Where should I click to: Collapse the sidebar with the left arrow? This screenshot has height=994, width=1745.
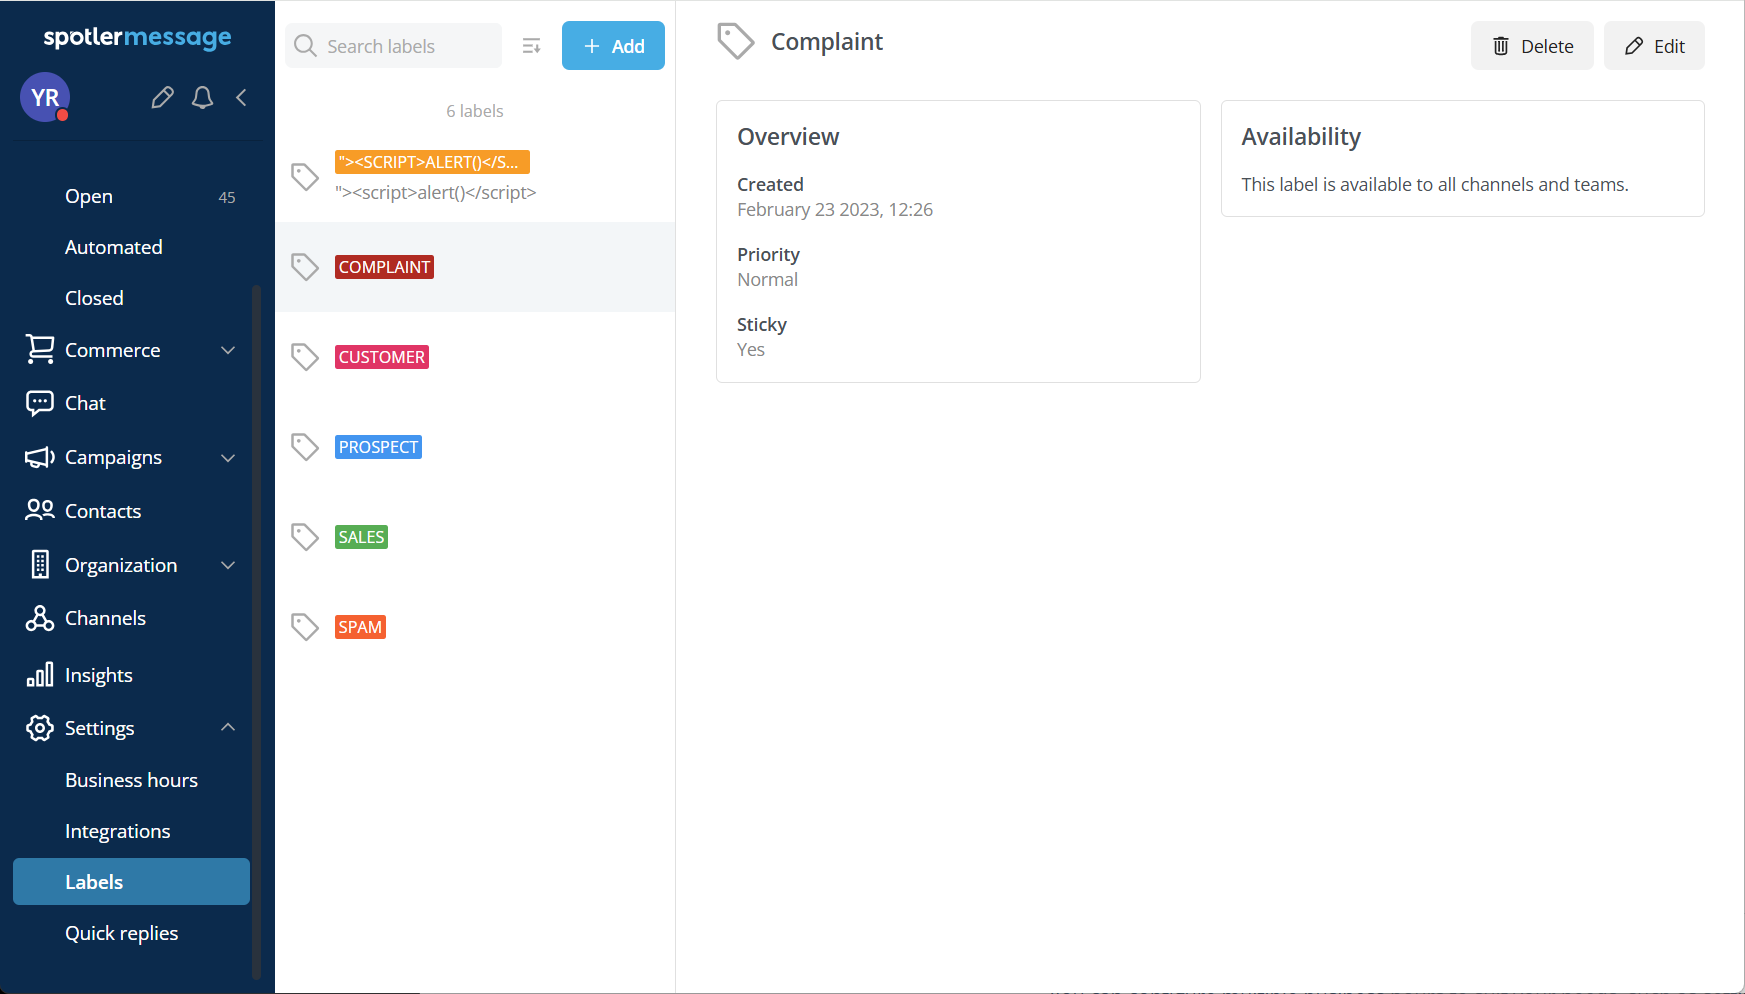click(x=241, y=97)
